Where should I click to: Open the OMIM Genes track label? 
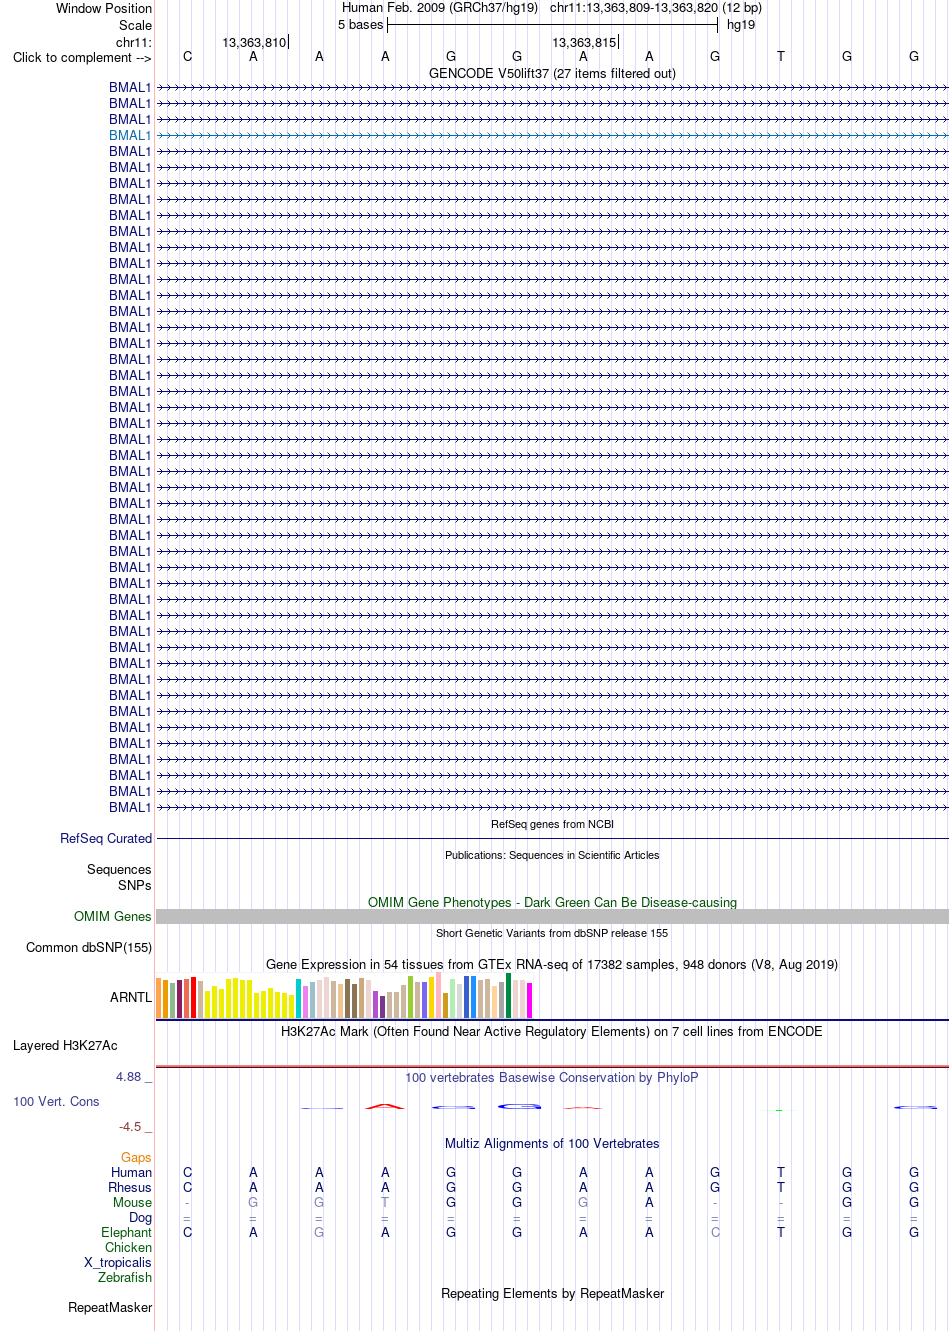click(x=113, y=916)
